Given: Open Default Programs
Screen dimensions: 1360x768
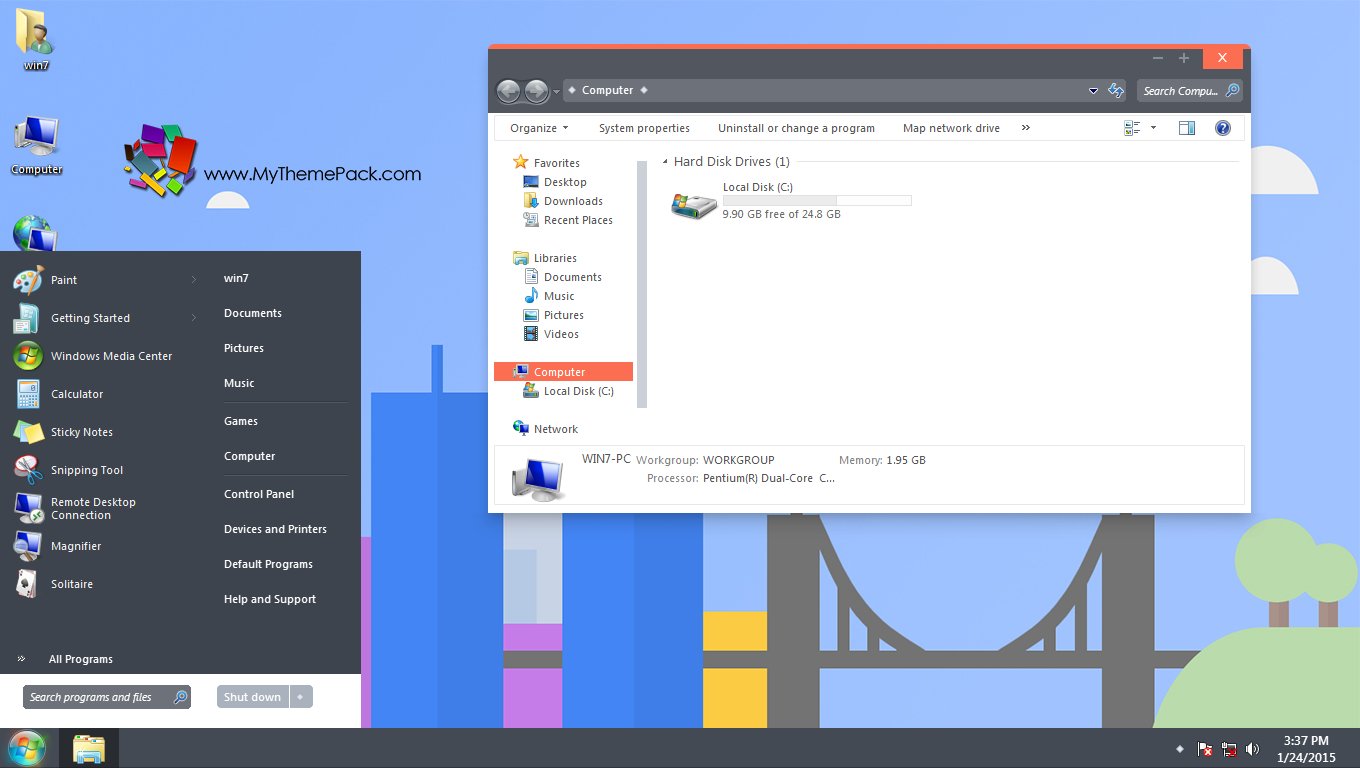Looking at the screenshot, I should (x=268, y=564).
